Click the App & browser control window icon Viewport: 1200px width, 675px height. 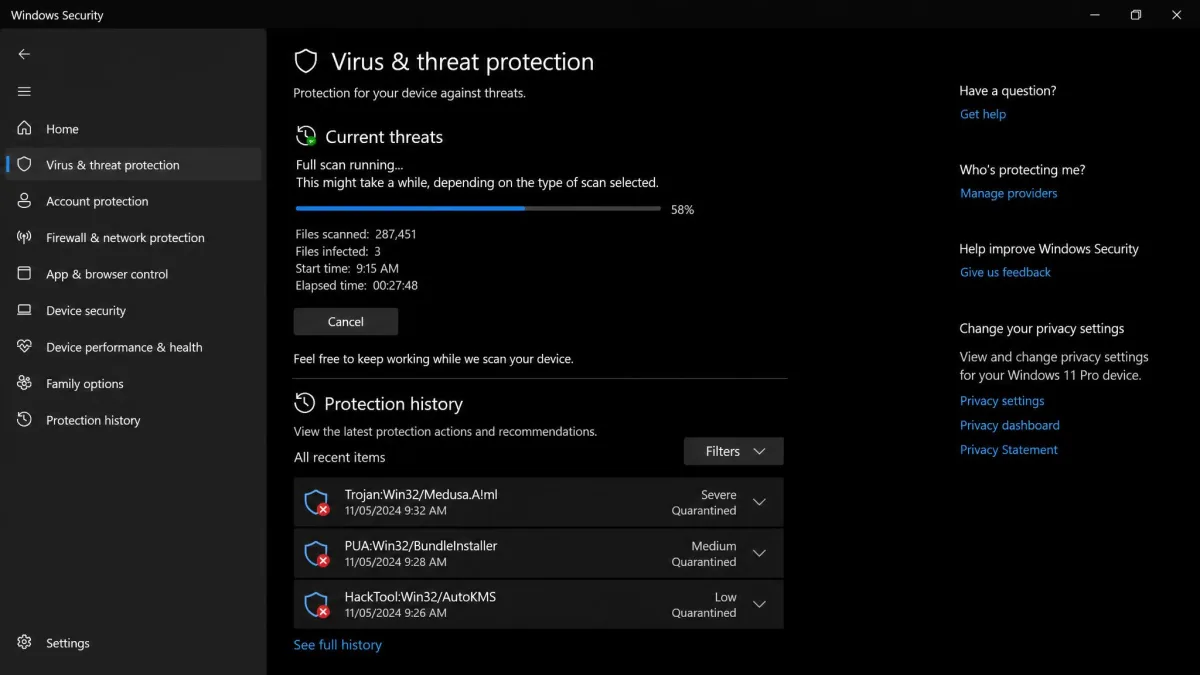(24, 273)
